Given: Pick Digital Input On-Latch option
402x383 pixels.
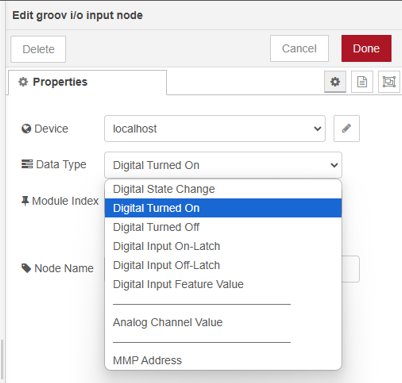Looking at the screenshot, I should click(x=223, y=246).
